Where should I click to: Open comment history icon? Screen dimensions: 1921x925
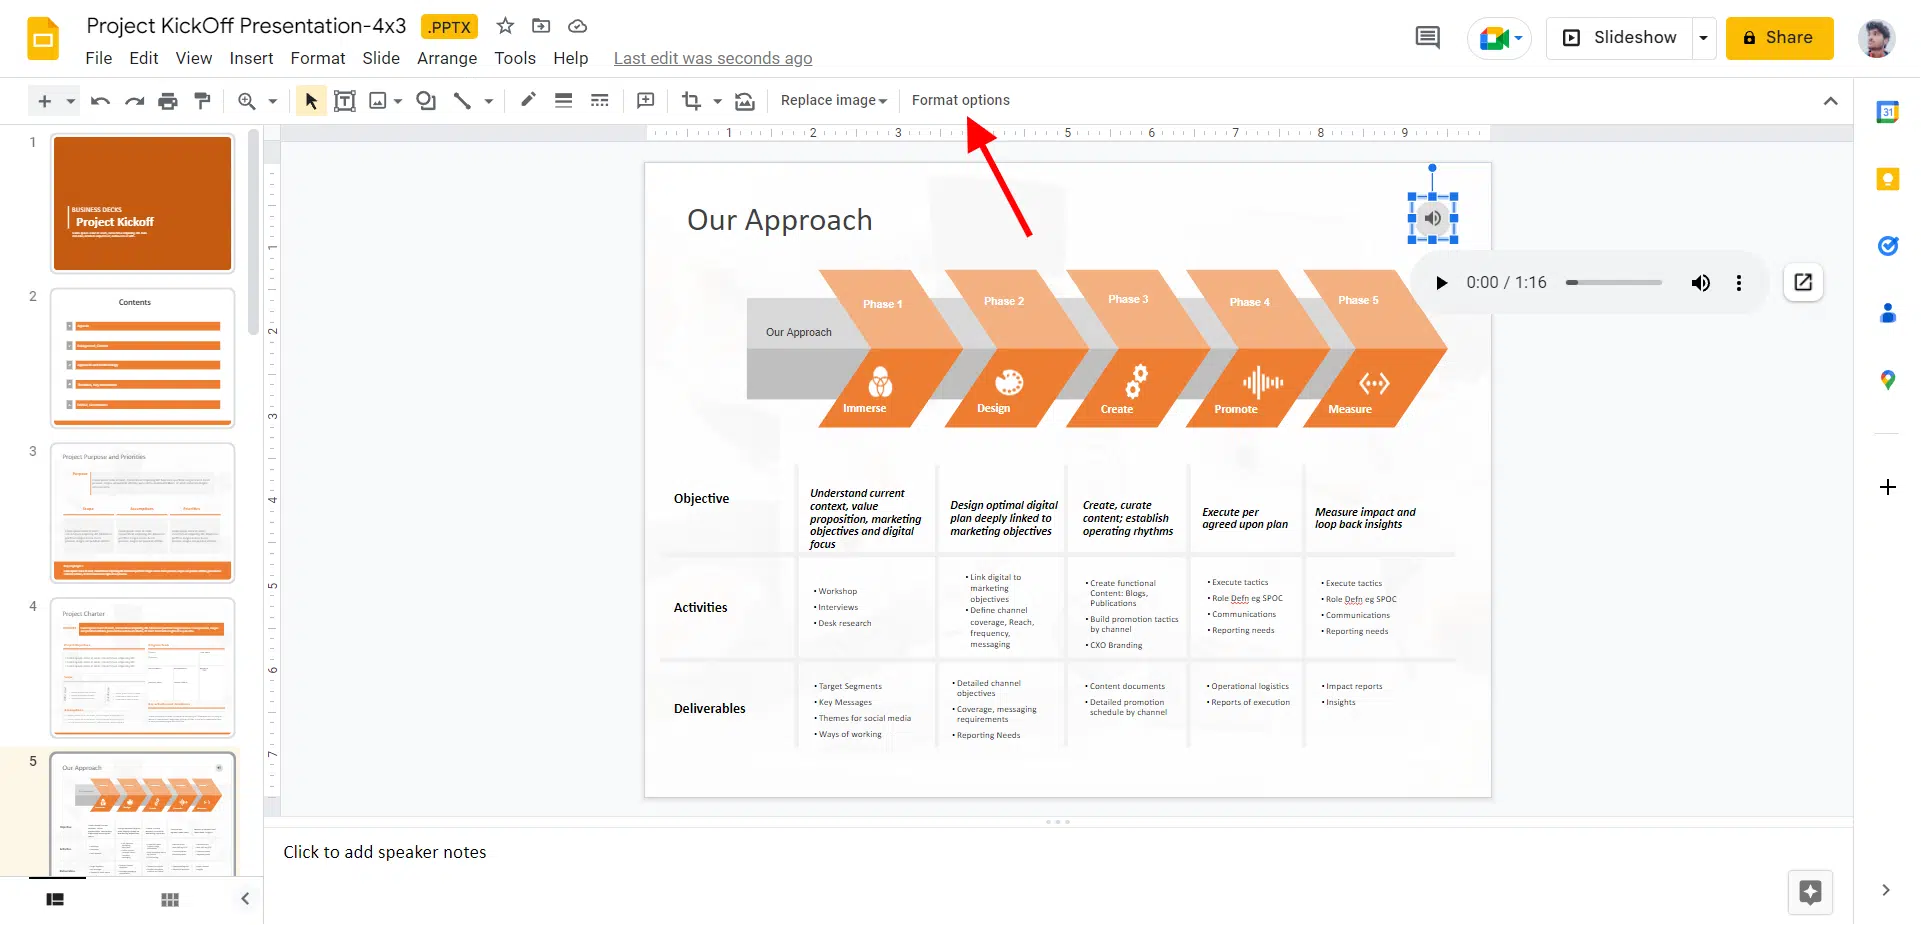(x=1427, y=38)
